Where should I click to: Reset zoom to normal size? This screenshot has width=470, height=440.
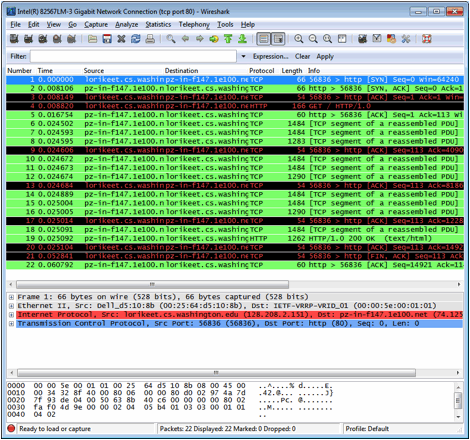click(x=327, y=39)
